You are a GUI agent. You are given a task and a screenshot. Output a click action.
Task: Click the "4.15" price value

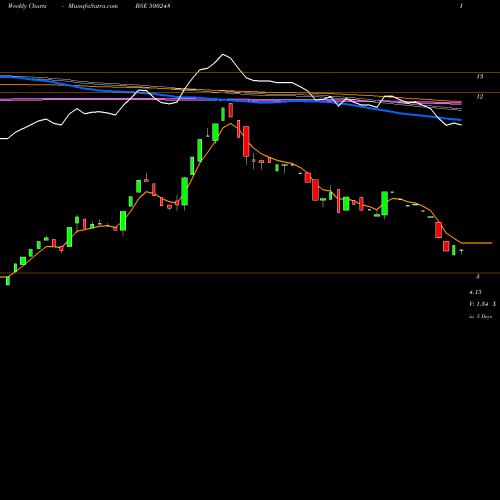475,292
